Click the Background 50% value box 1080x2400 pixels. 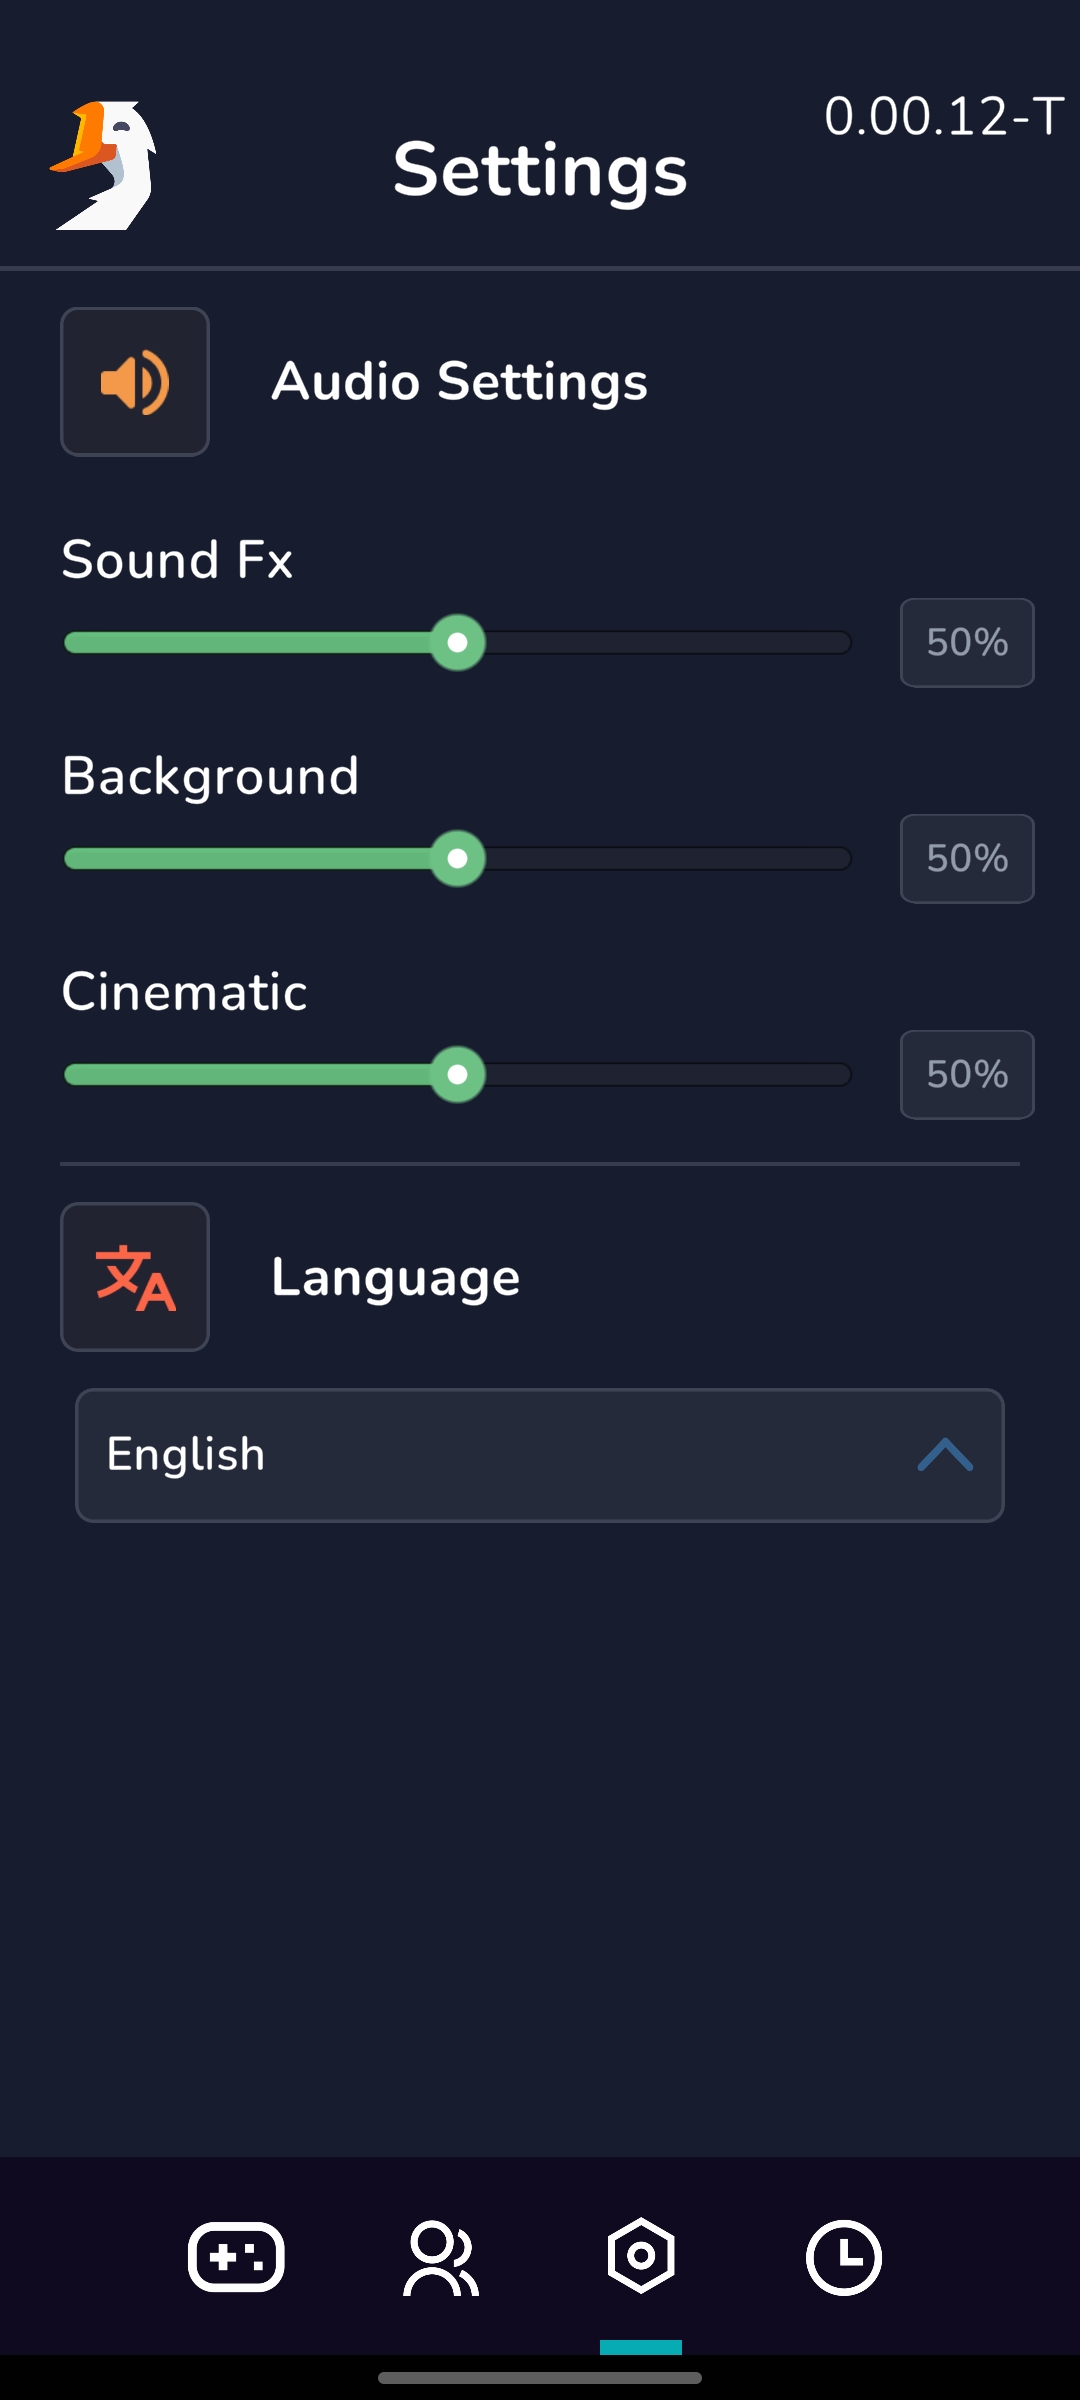click(967, 859)
